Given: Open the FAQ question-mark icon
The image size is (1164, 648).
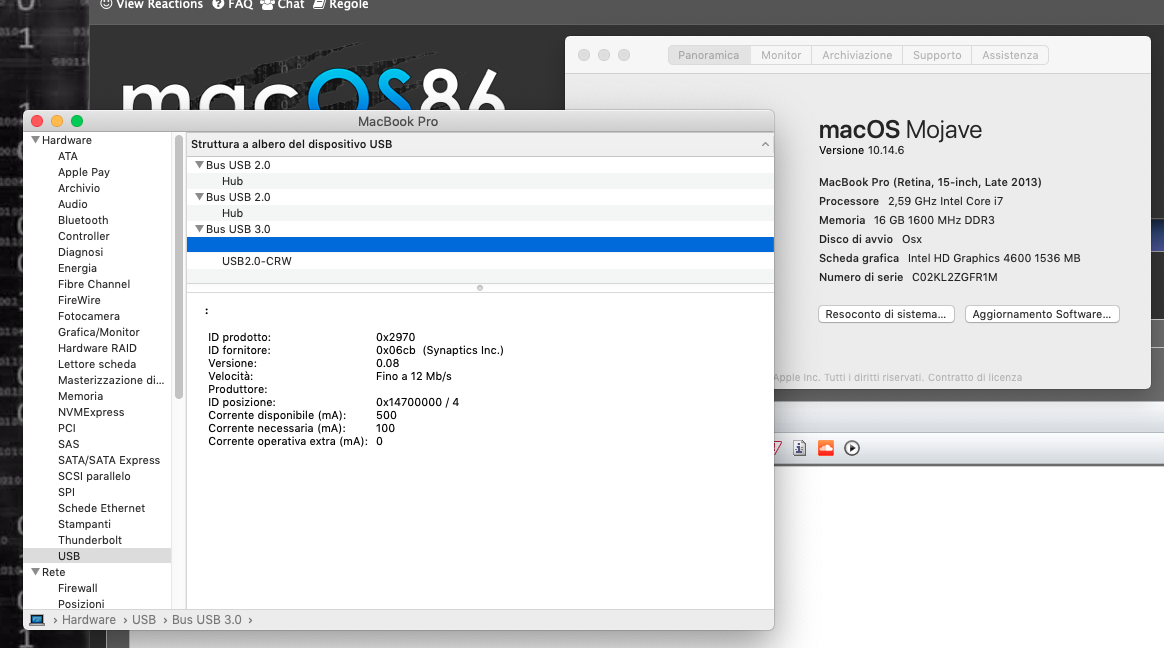Looking at the screenshot, I should point(218,4).
